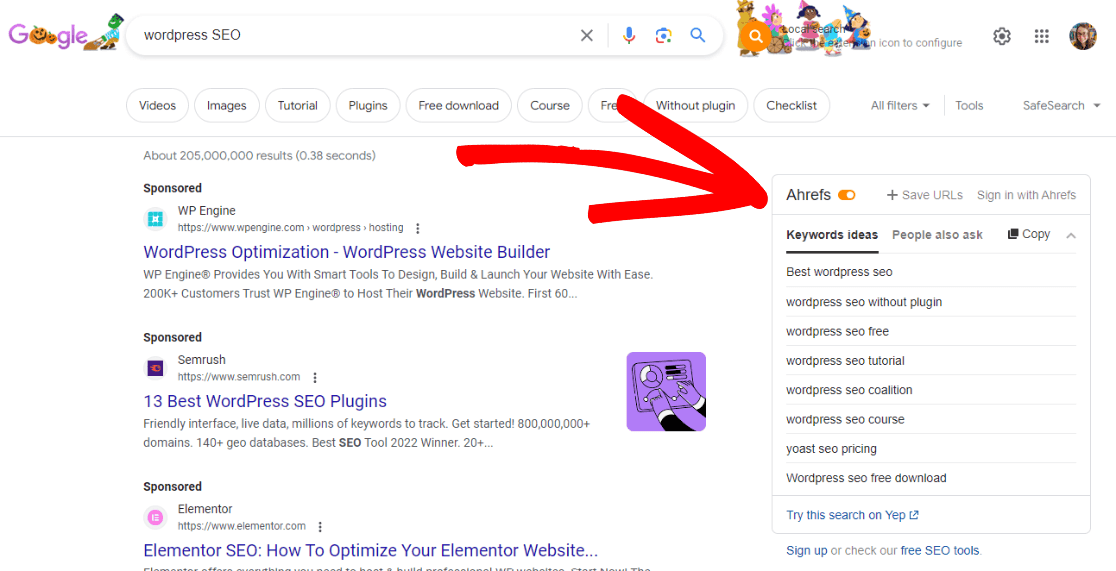
Task: Open Google Lens image search icon
Action: pyautogui.click(x=663, y=36)
